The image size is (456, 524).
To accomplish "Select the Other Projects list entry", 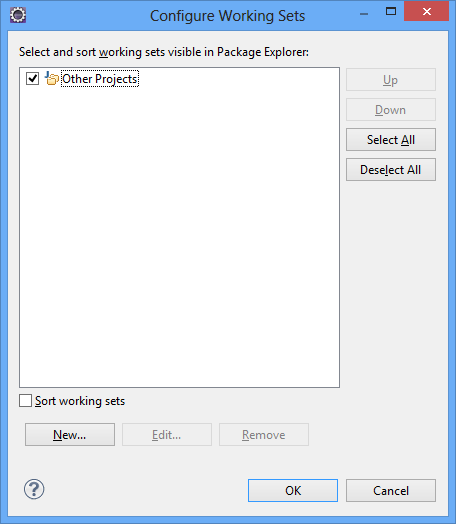I will (x=100, y=79).
